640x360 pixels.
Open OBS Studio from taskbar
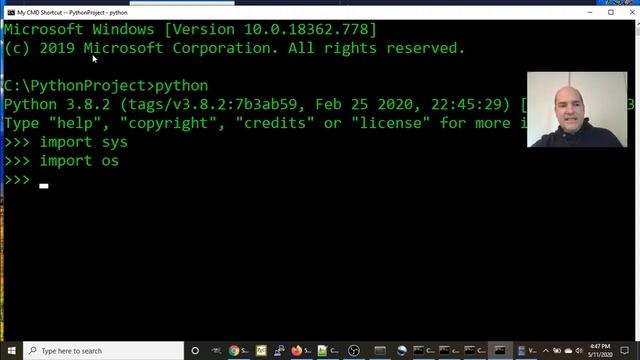[354, 351]
